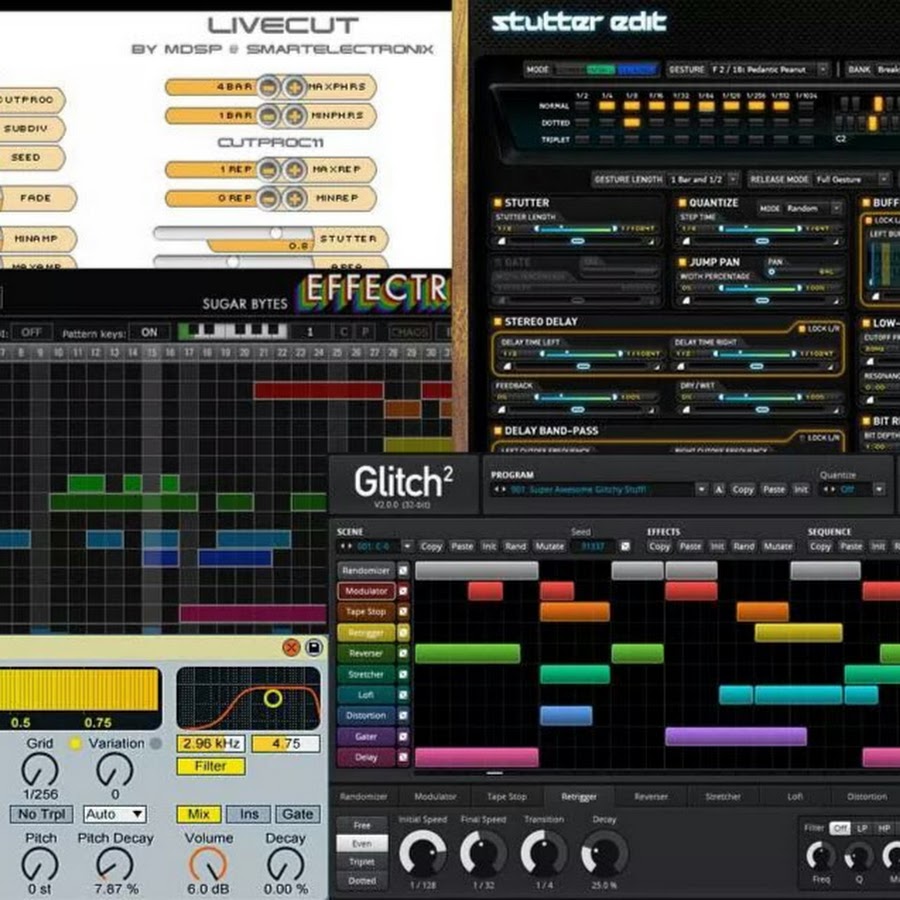This screenshot has height=900, width=900.
Task: Toggle the No Trpl button
Action: pyautogui.click(x=39, y=814)
